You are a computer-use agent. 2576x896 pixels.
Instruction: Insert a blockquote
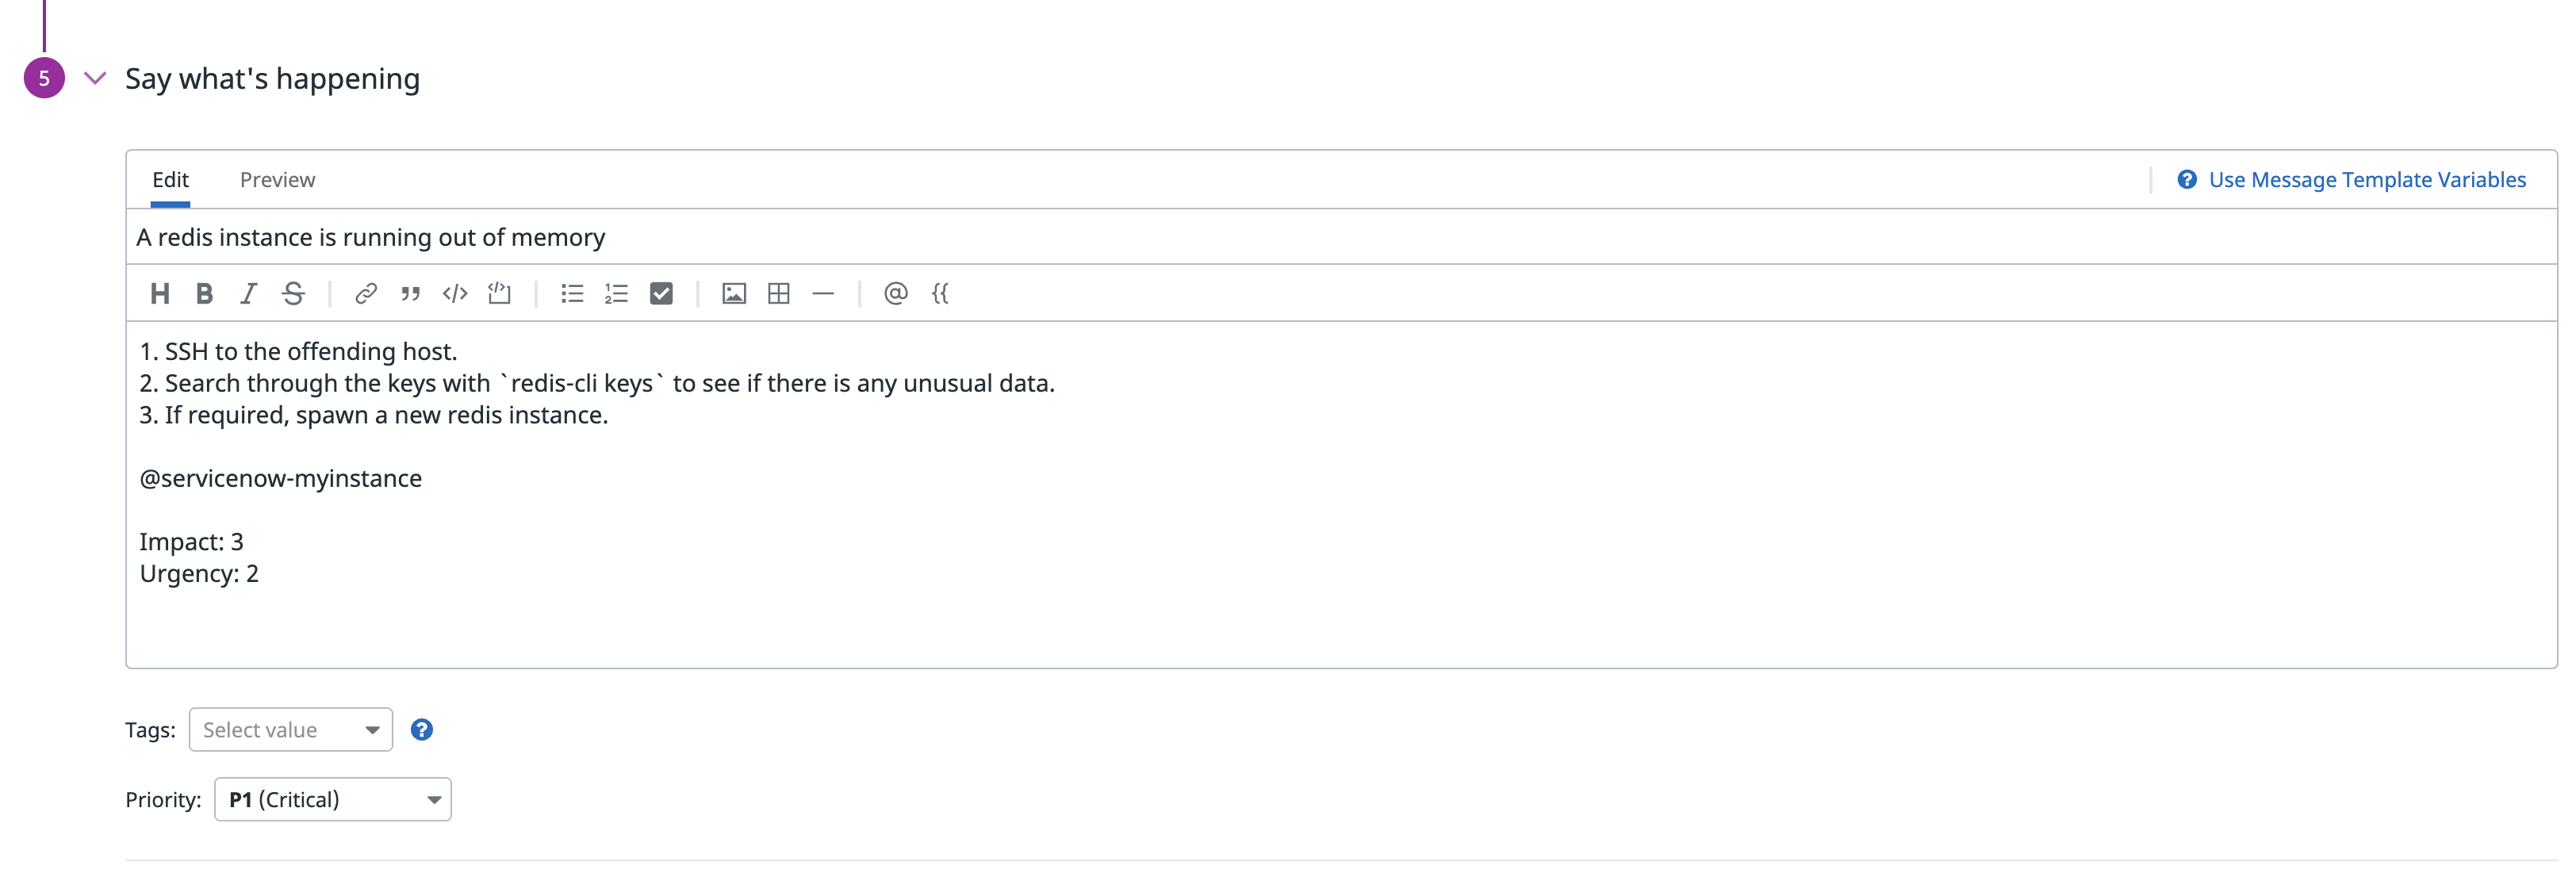pyautogui.click(x=410, y=293)
